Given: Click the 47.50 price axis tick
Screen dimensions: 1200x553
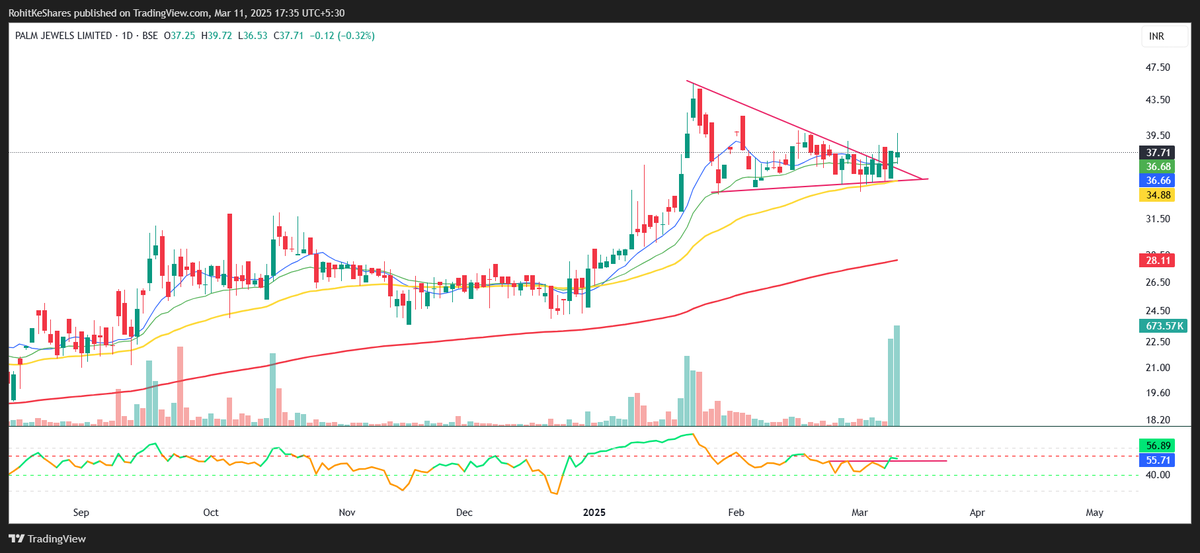Looking at the screenshot, I should click(x=1157, y=68).
